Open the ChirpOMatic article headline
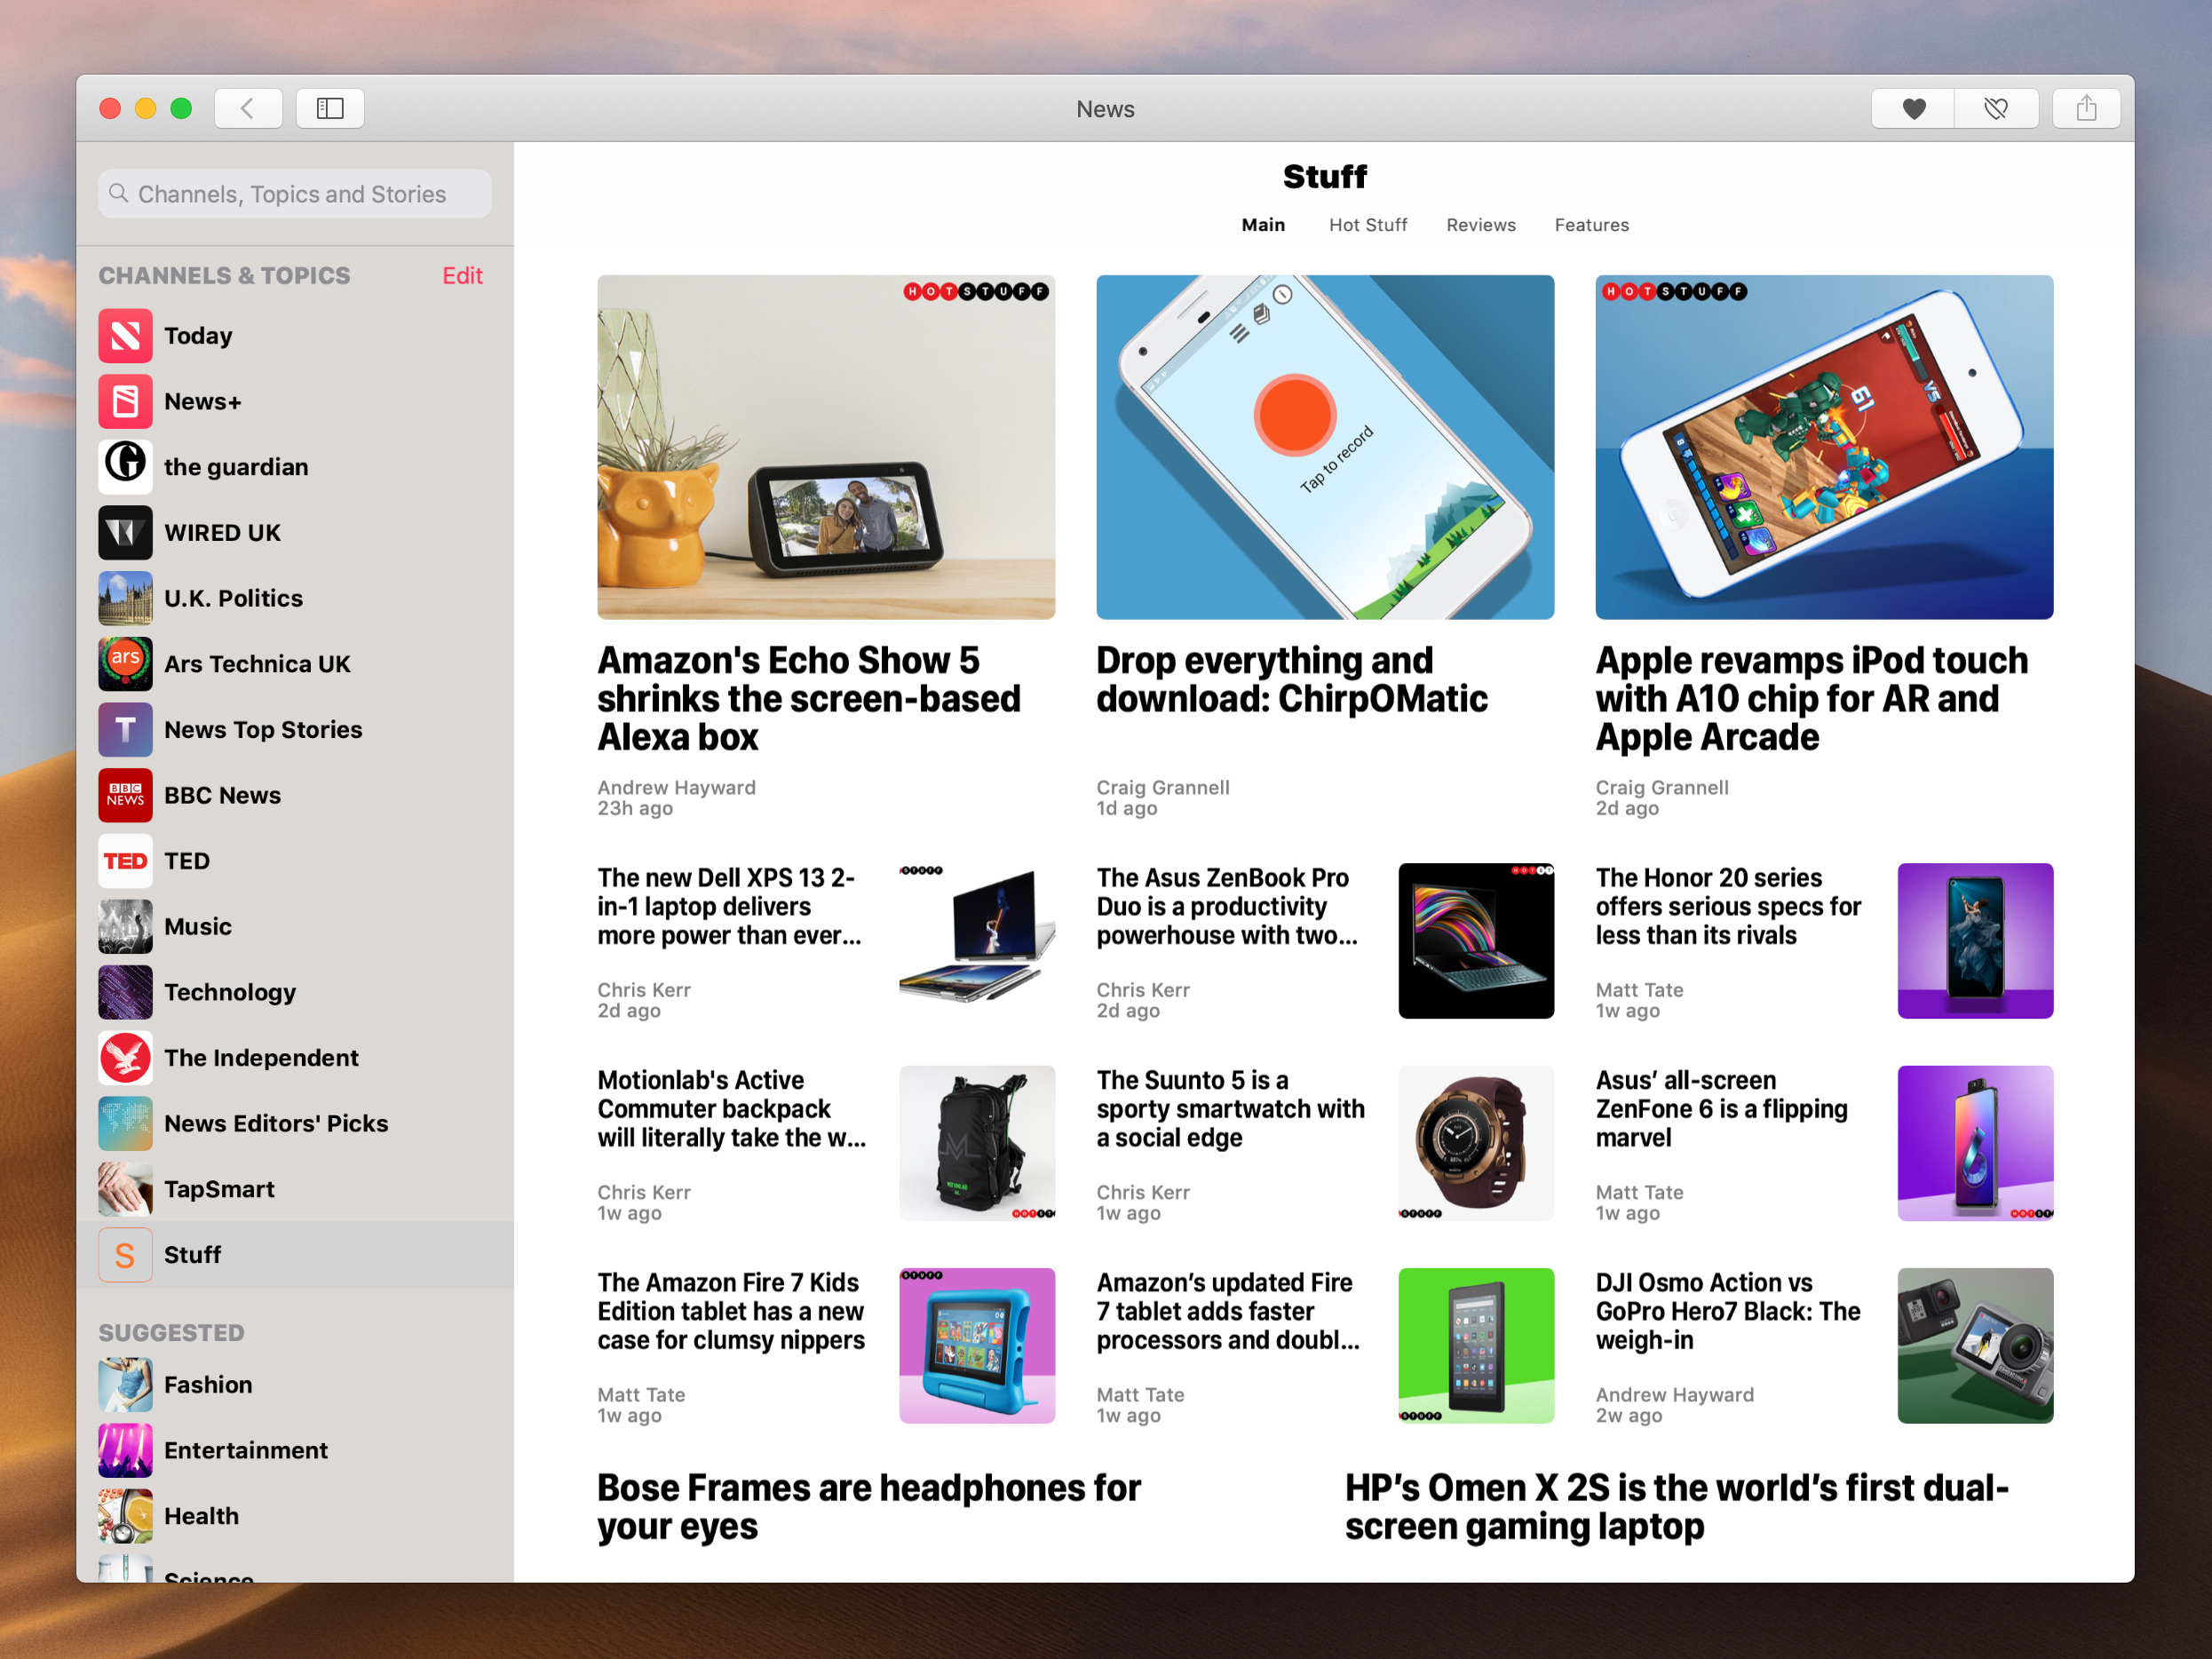 pyautogui.click(x=1291, y=679)
